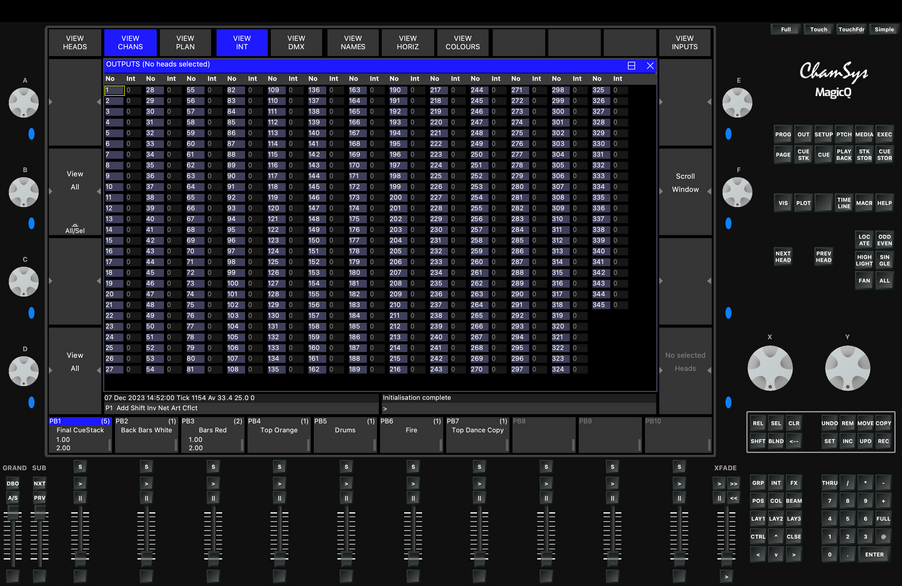Open the CUE STK cue stack button
The height and width of the screenshot is (586, 902).
point(803,155)
